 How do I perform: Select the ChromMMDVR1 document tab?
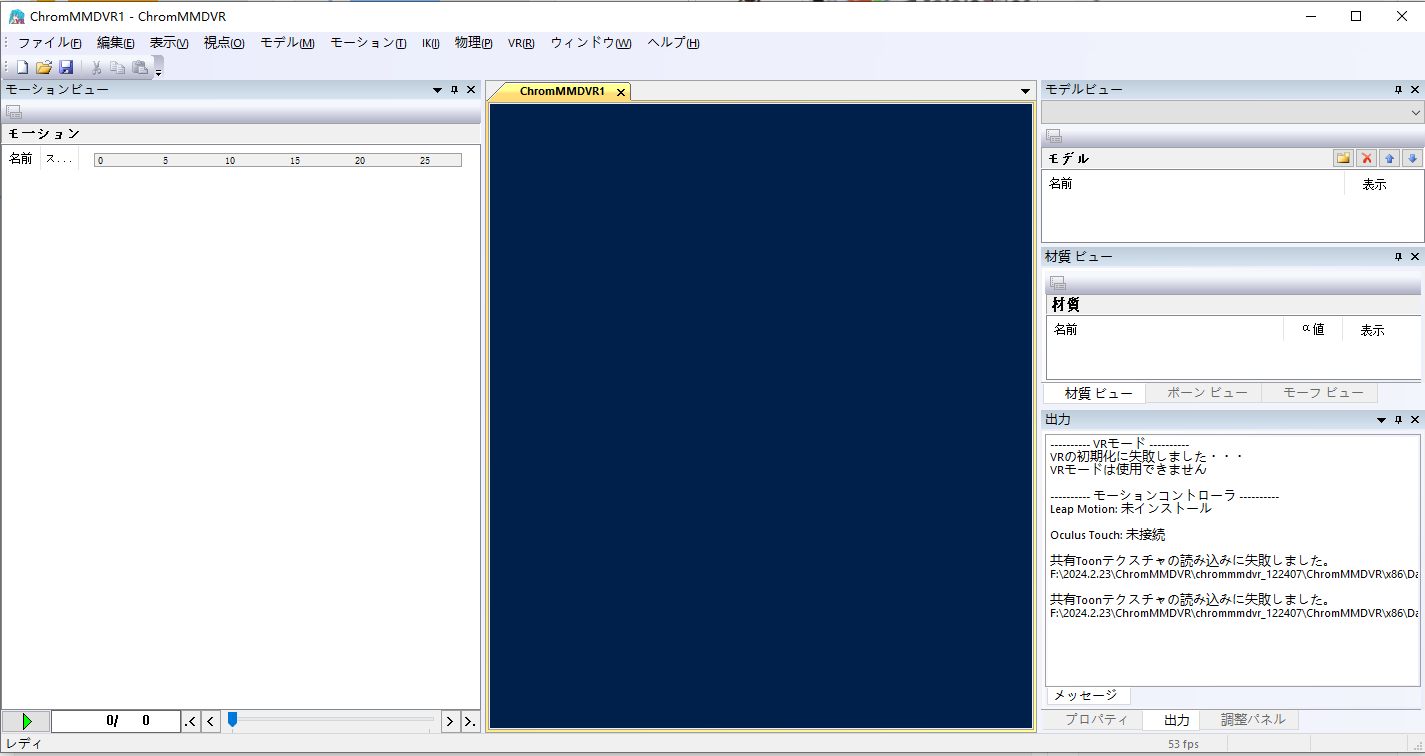click(x=562, y=91)
